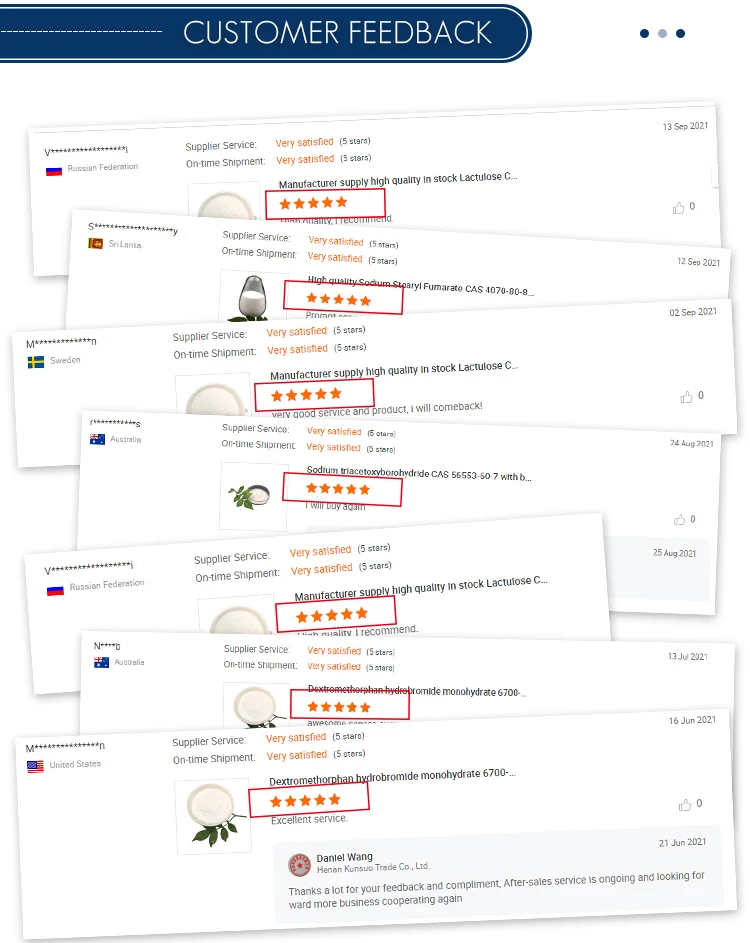This screenshot has width=750, height=943.
Task: Open Sodium Stearyl Fumarate product thumbnail
Action: click(x=253, y=296)
